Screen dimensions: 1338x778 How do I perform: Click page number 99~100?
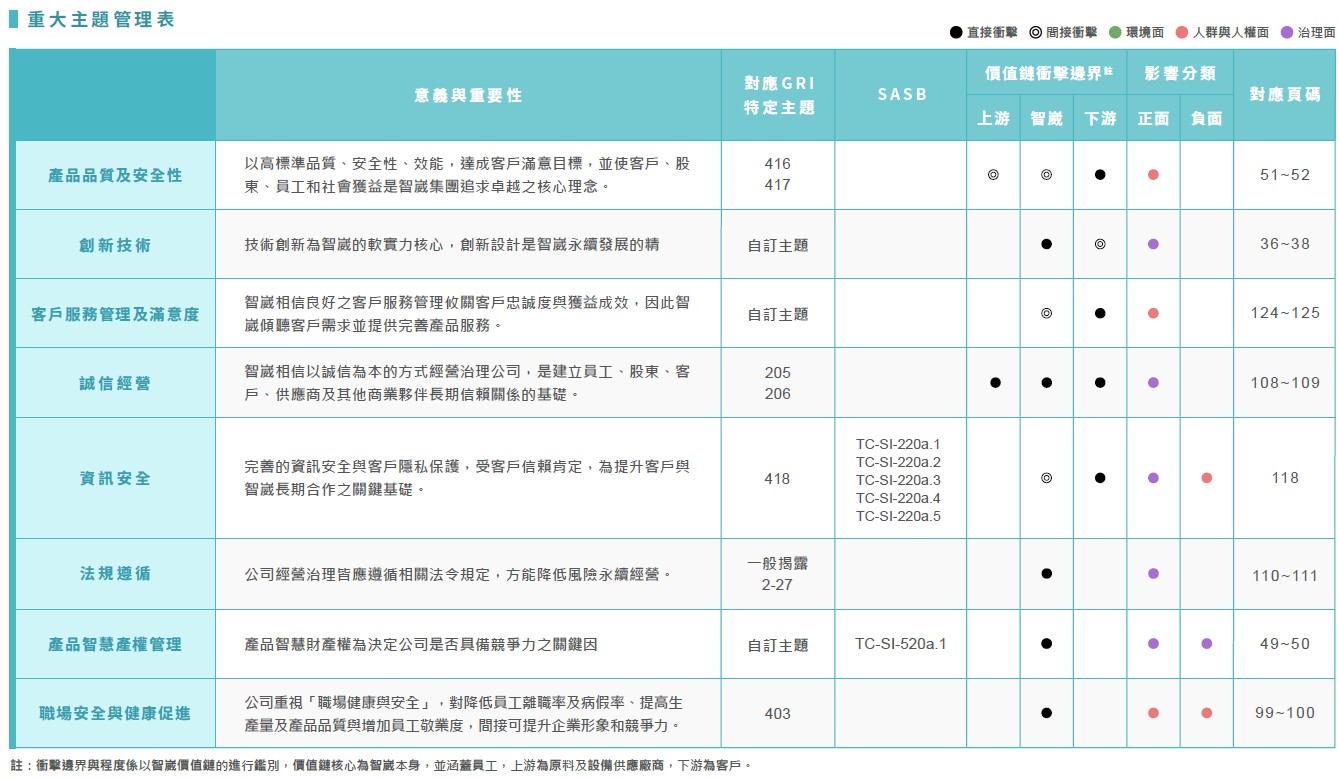point(1285,713)
